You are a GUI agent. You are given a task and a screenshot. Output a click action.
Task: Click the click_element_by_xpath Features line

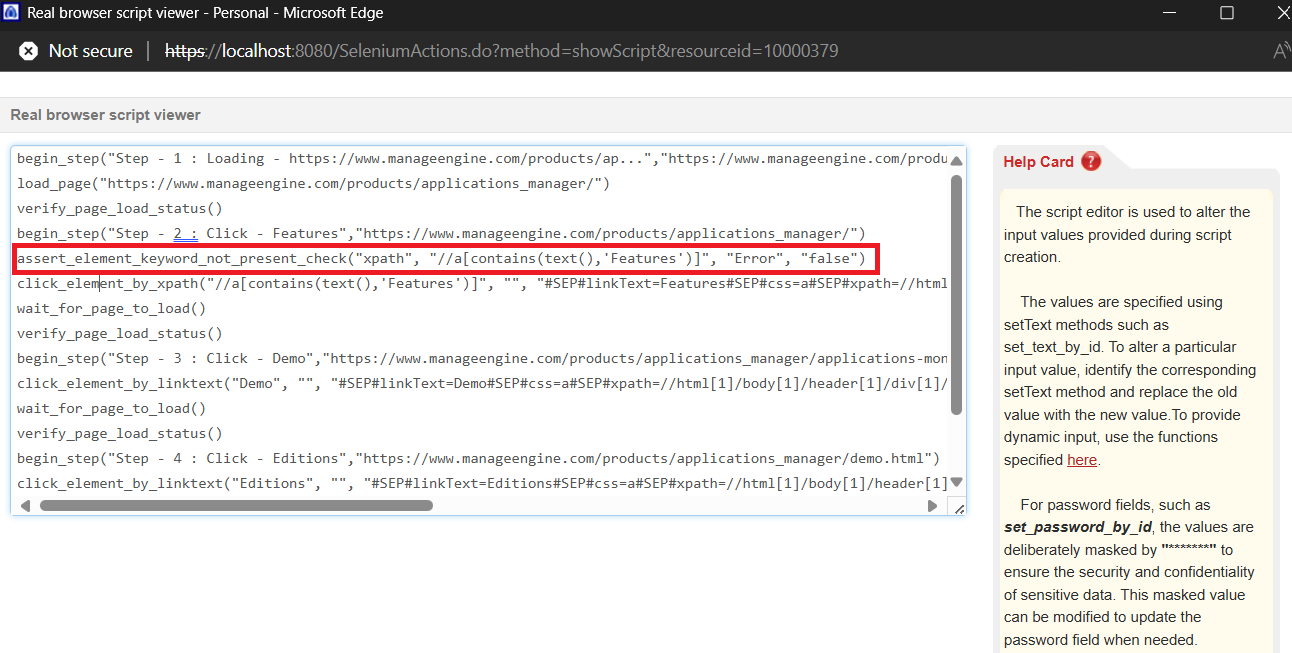pyautogui.click(x=482, y=284)
